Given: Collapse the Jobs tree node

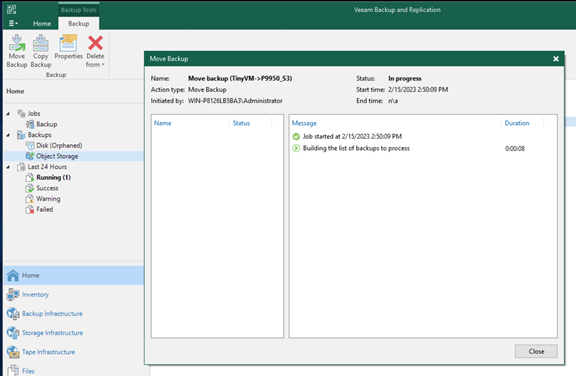Looking at the screenshot, I should click(8, 114).
